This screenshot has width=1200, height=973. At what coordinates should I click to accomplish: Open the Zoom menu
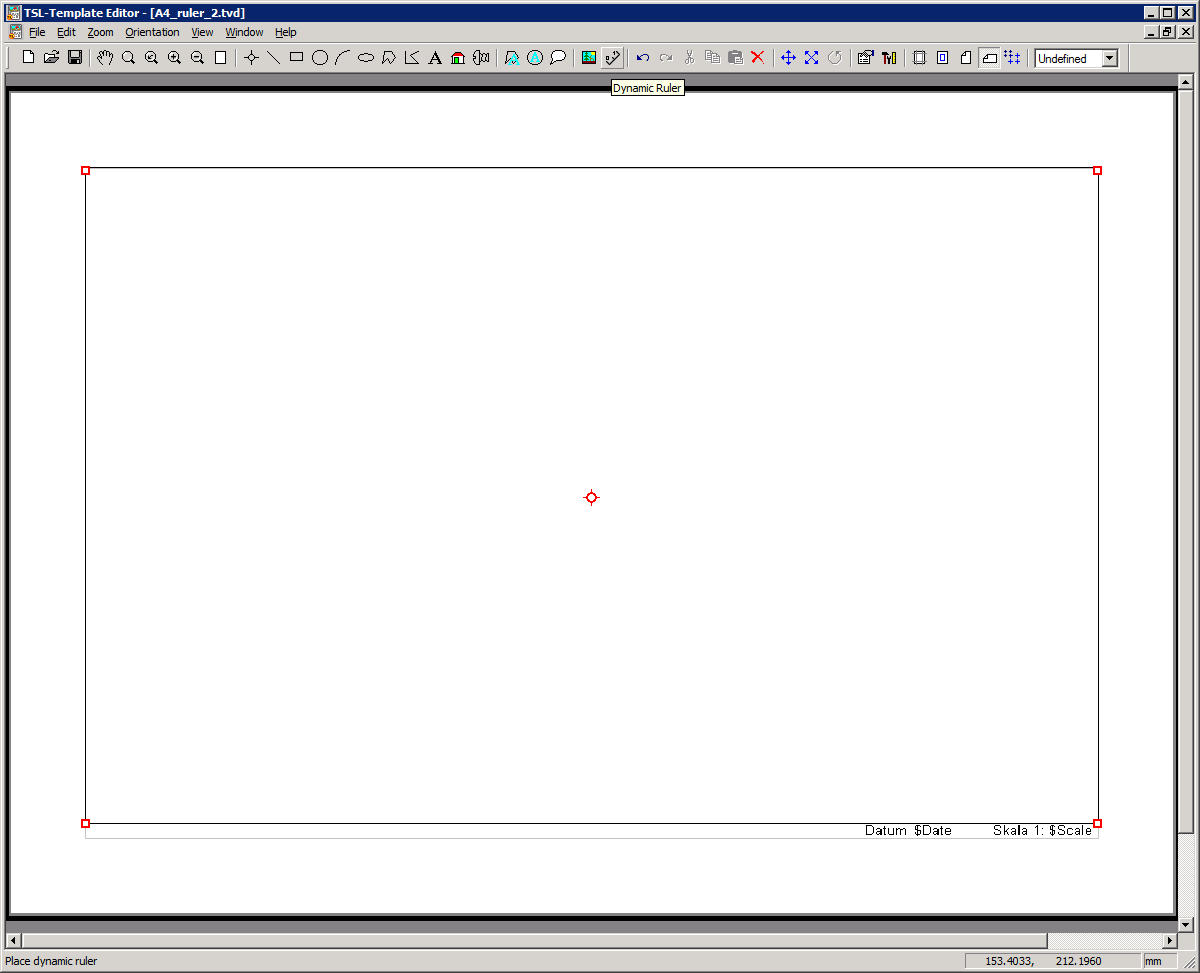100,32
